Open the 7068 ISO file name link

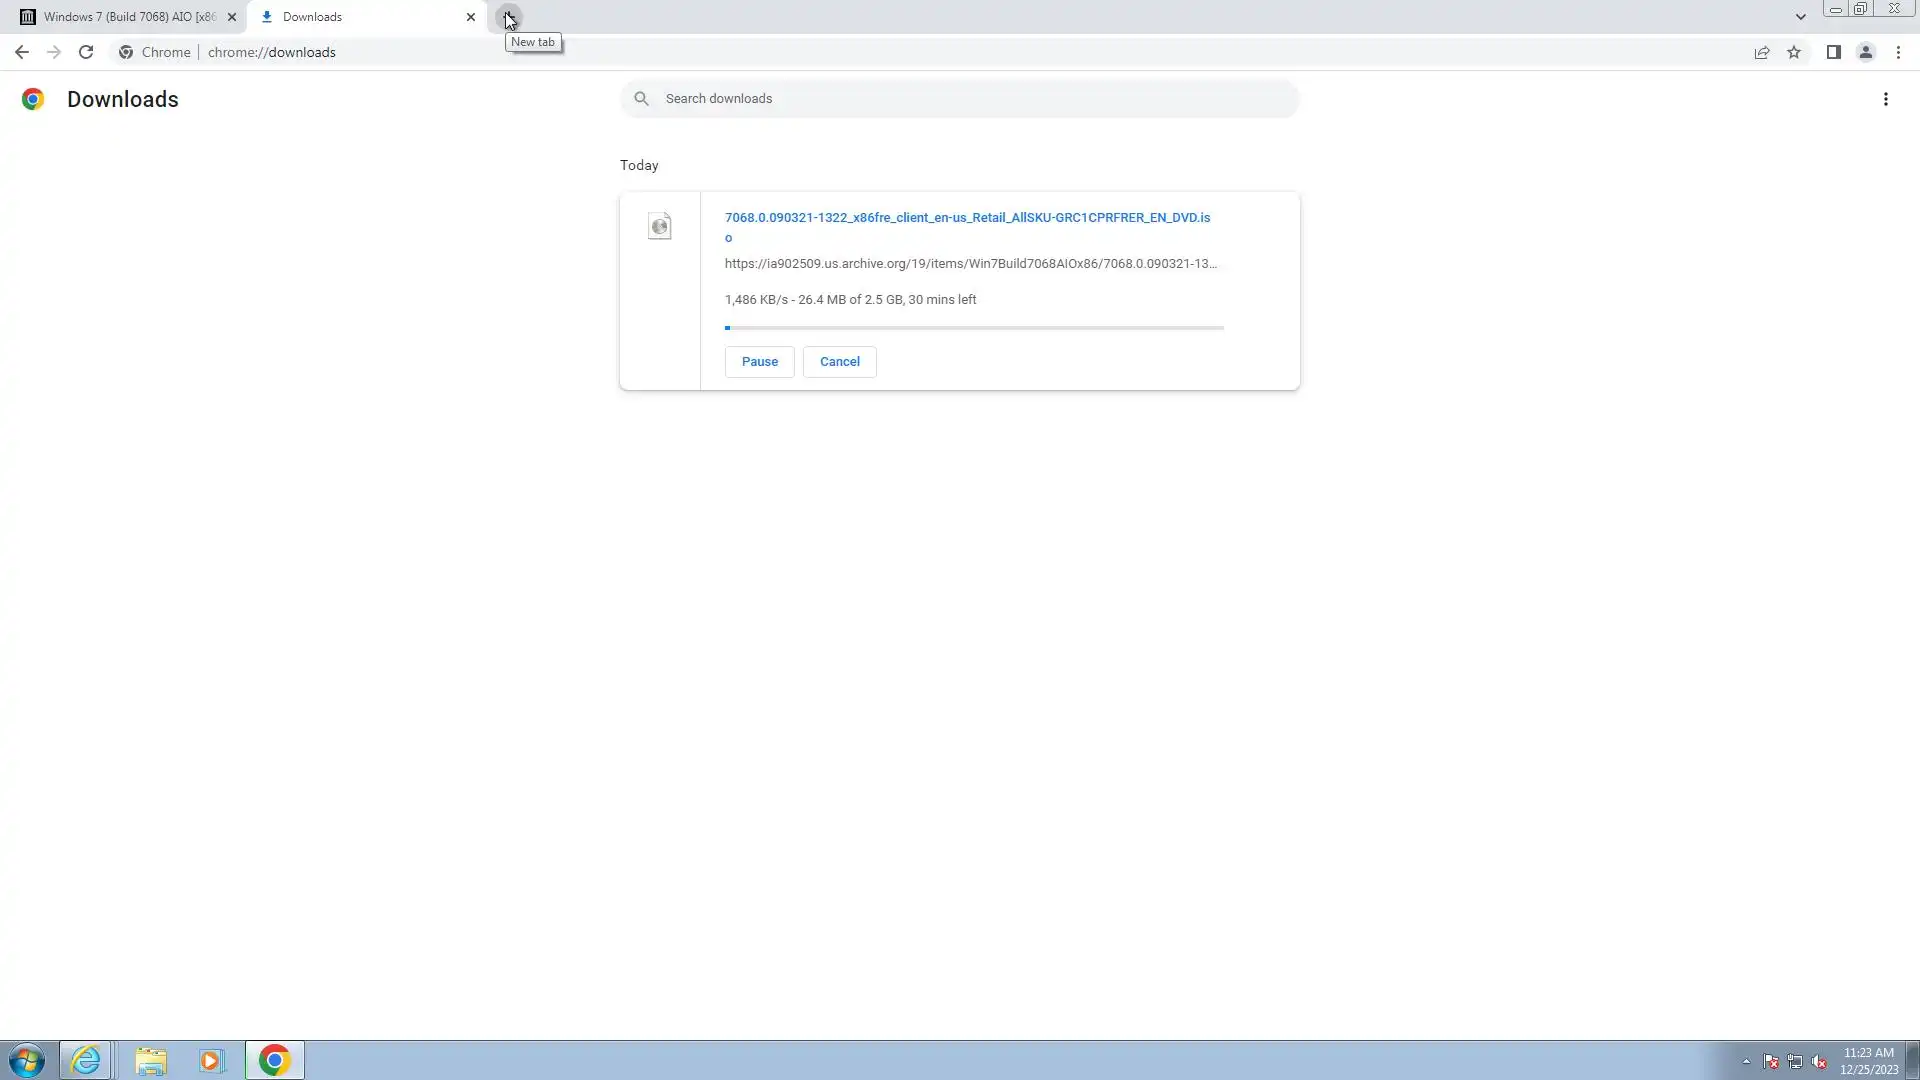click(966, 218)
